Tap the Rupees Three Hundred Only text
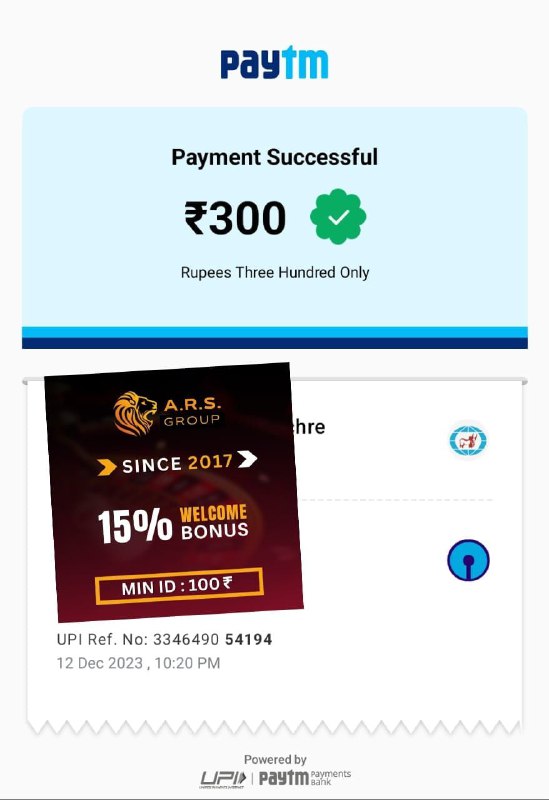The height and width of the screenshot is (800, 549). point(274,272)
